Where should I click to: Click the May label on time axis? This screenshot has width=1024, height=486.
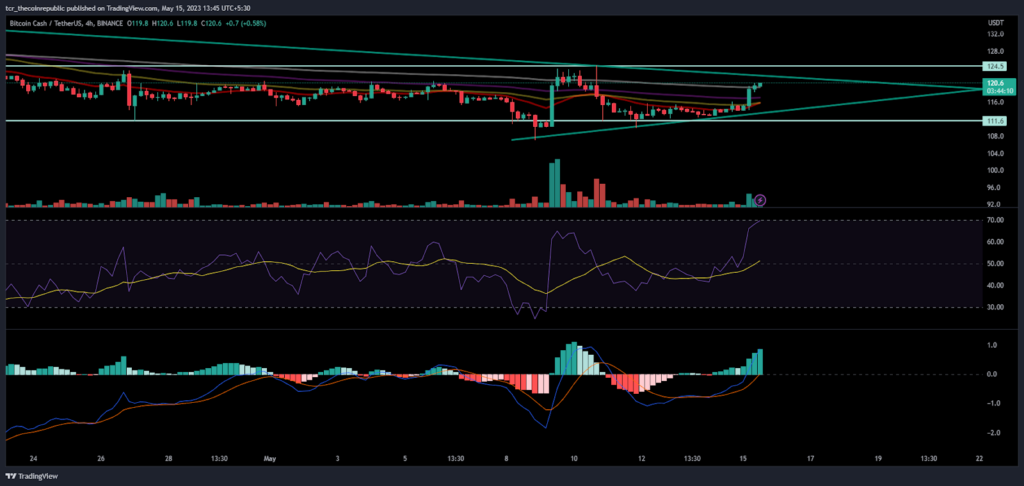tap(269, 459)
